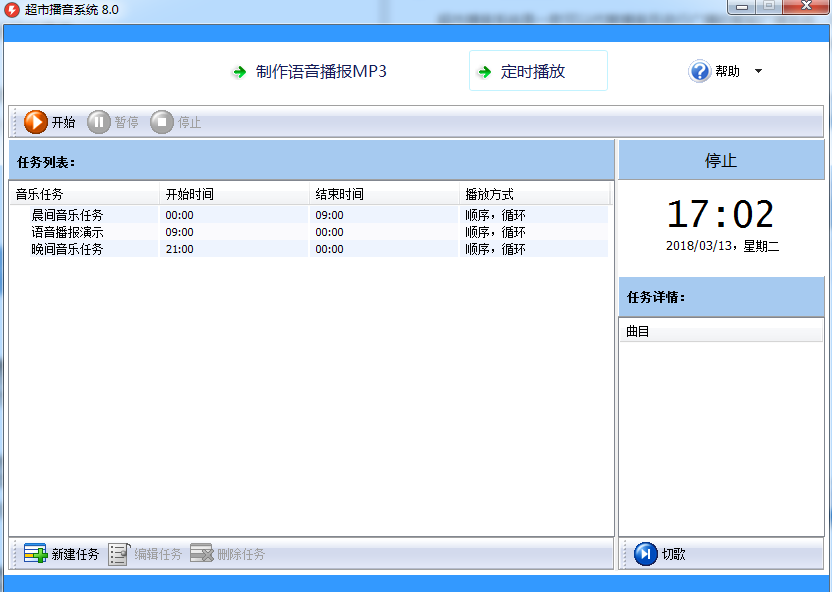Click the app logo icon in title bar
The width and height of the screenshot is (832, 592).
(x=12, y=10)
